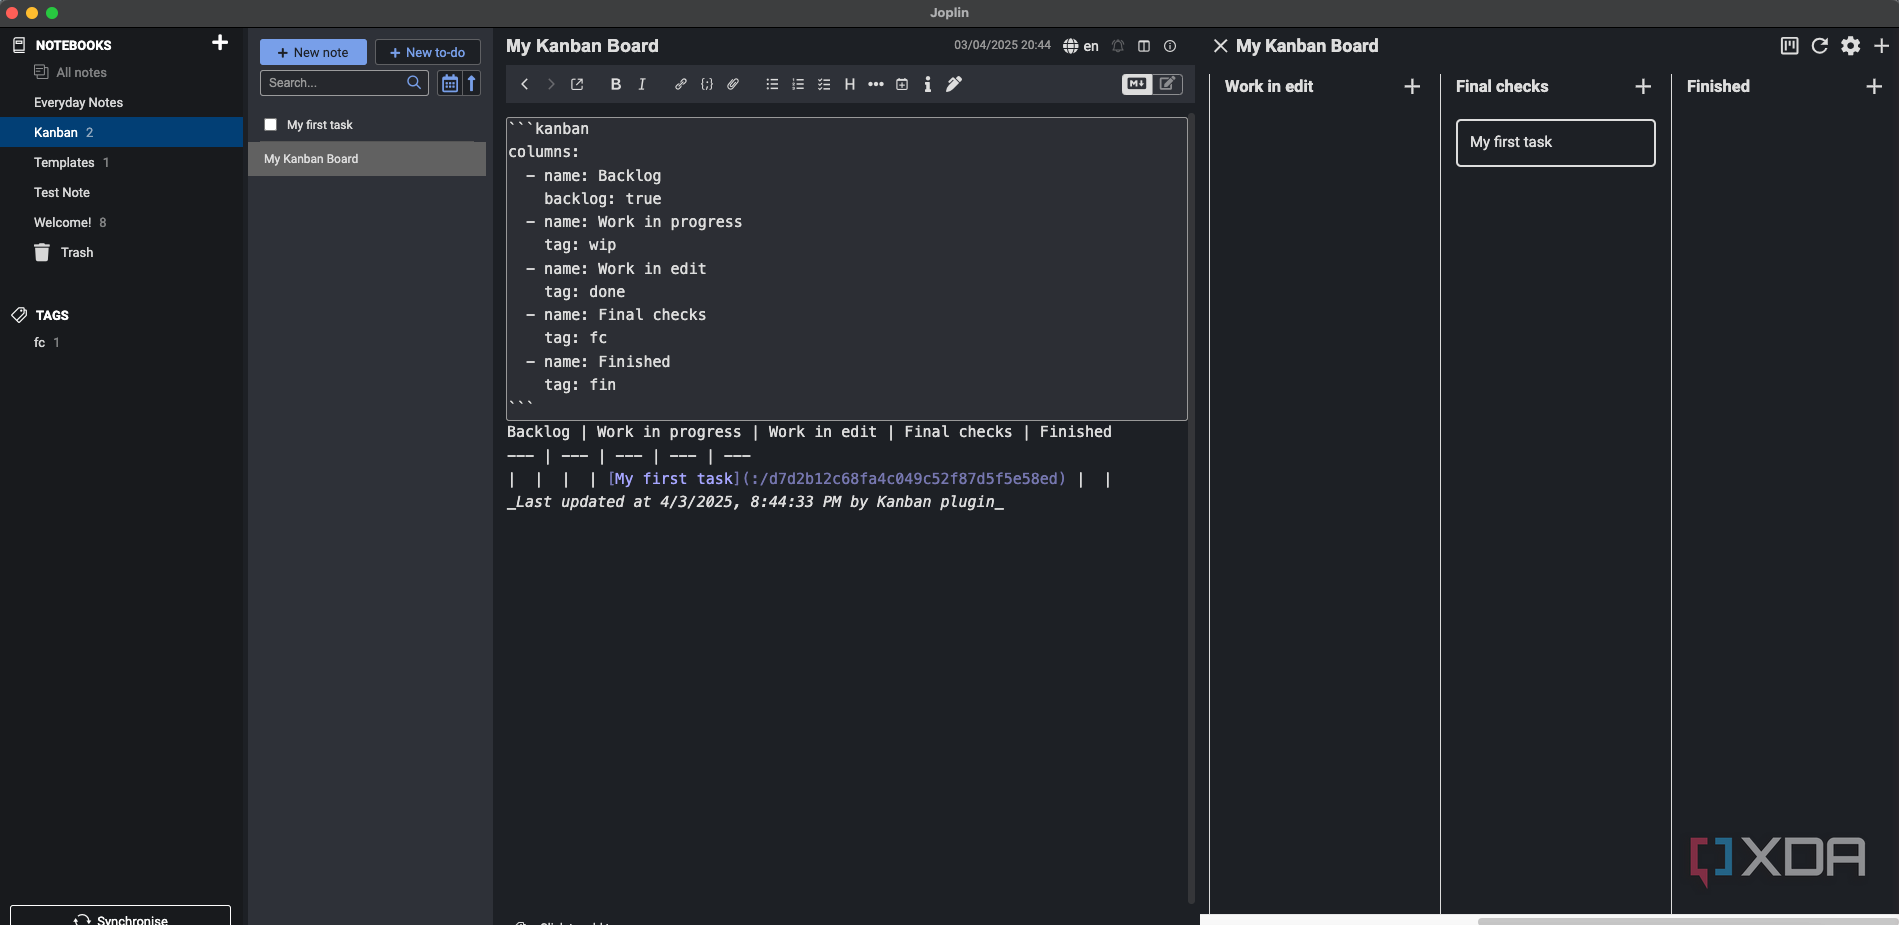Image resolution: width=1899 pixels, height=925 pixels.
Task: Refresh the kanban board
Action: coord(1820,46)
